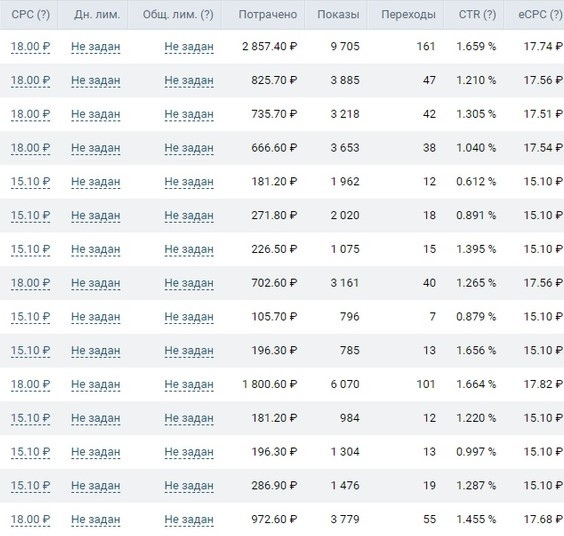Click the Дн. лим. column header

pos(97,14)
